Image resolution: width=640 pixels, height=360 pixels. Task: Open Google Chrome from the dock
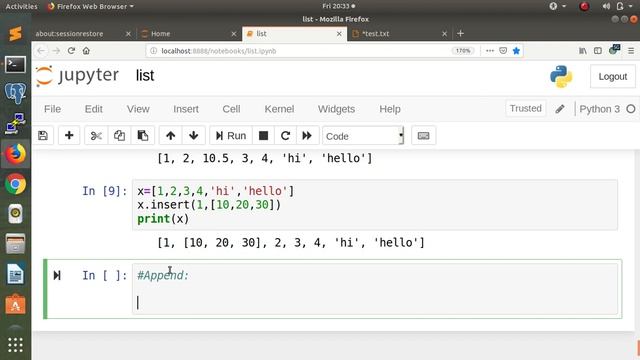pyautogui.click(x=16, y=184)
